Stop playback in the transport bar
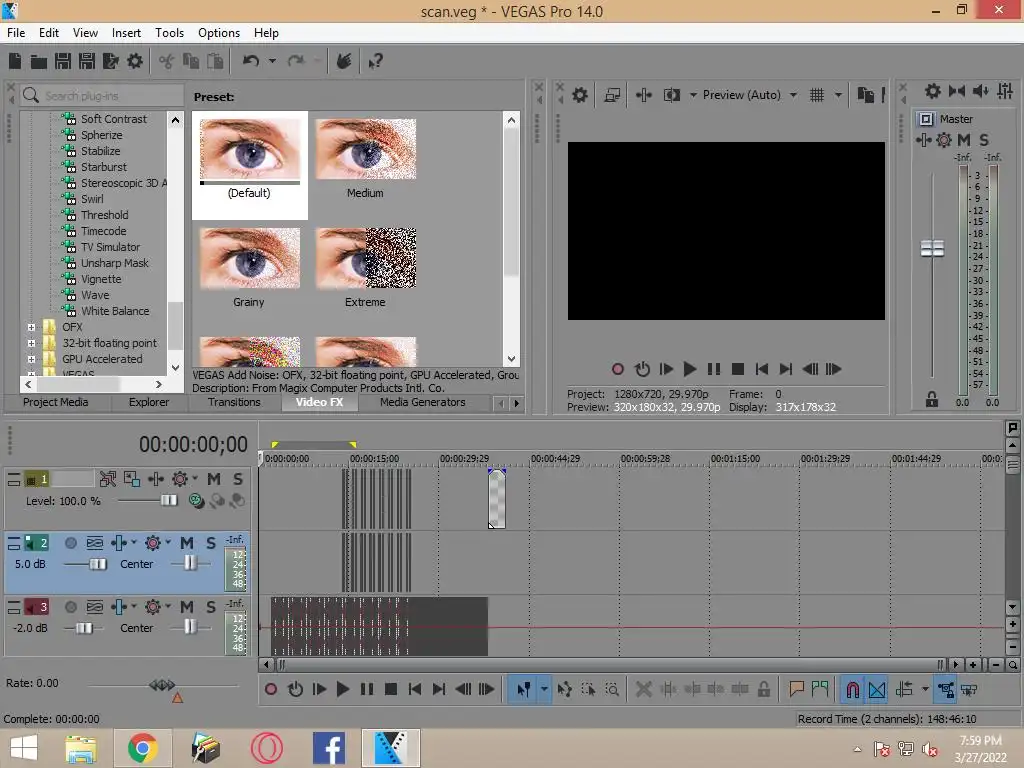 391,689
